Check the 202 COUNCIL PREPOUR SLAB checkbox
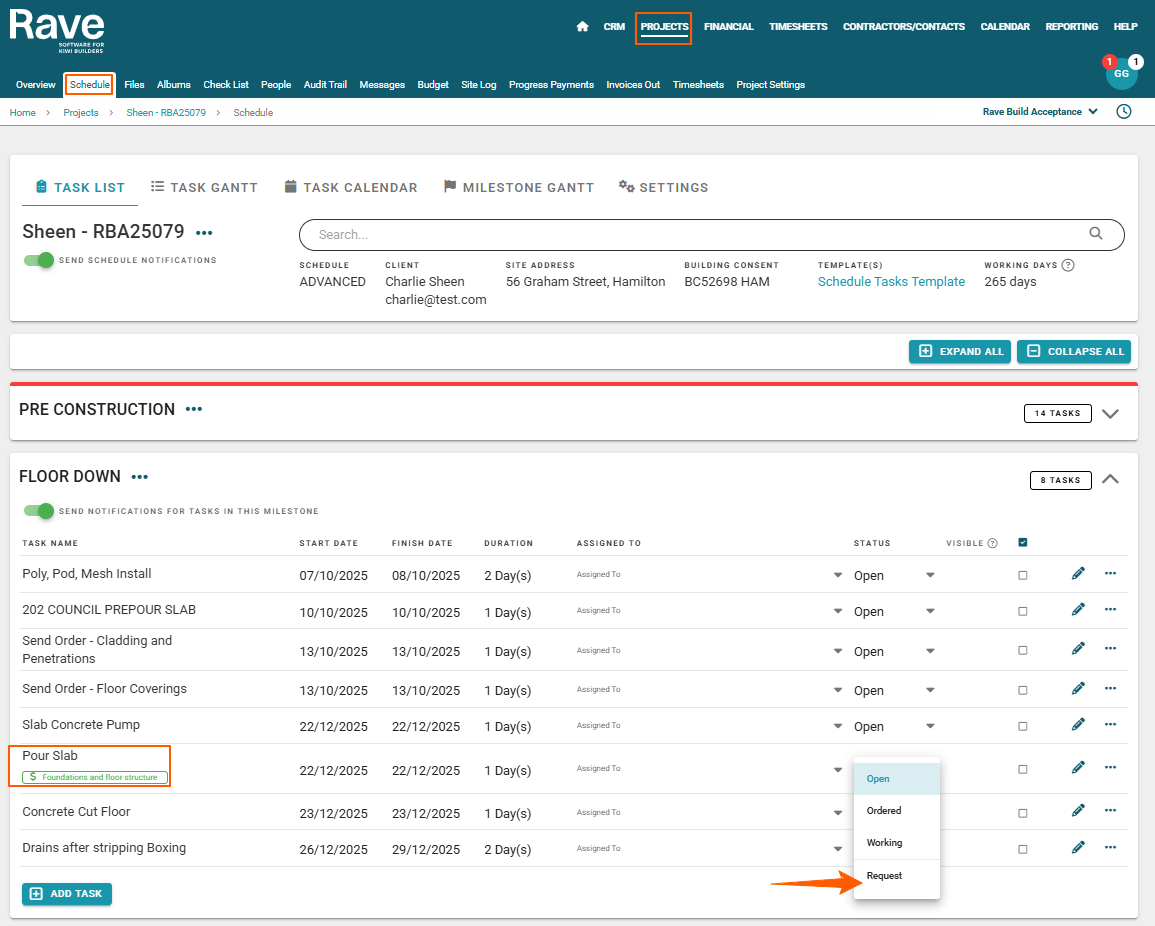 [1022, 611]
